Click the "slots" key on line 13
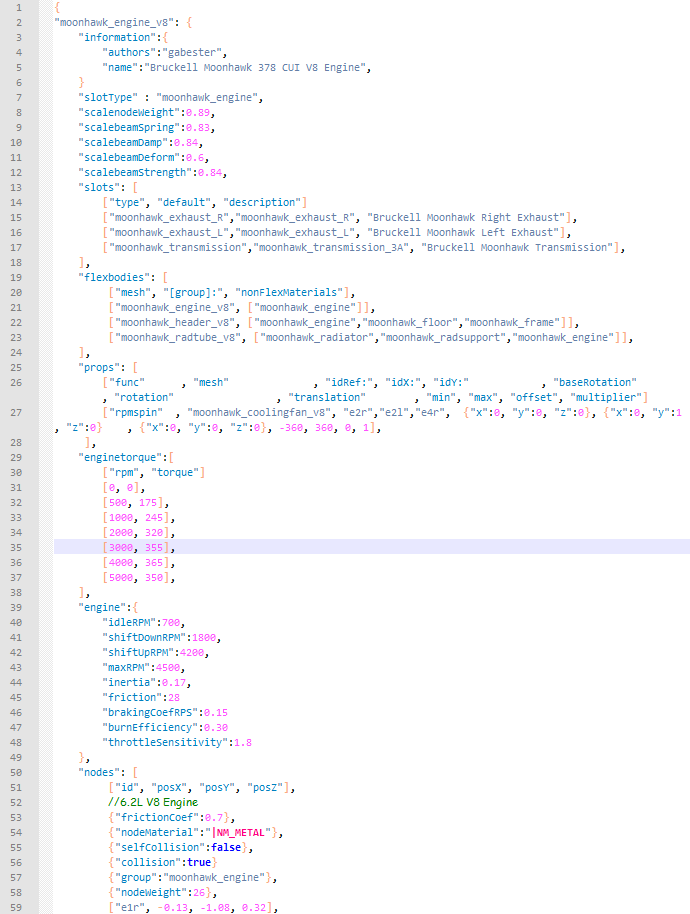This screenshot has width=690, height=914. pos(99,188)
